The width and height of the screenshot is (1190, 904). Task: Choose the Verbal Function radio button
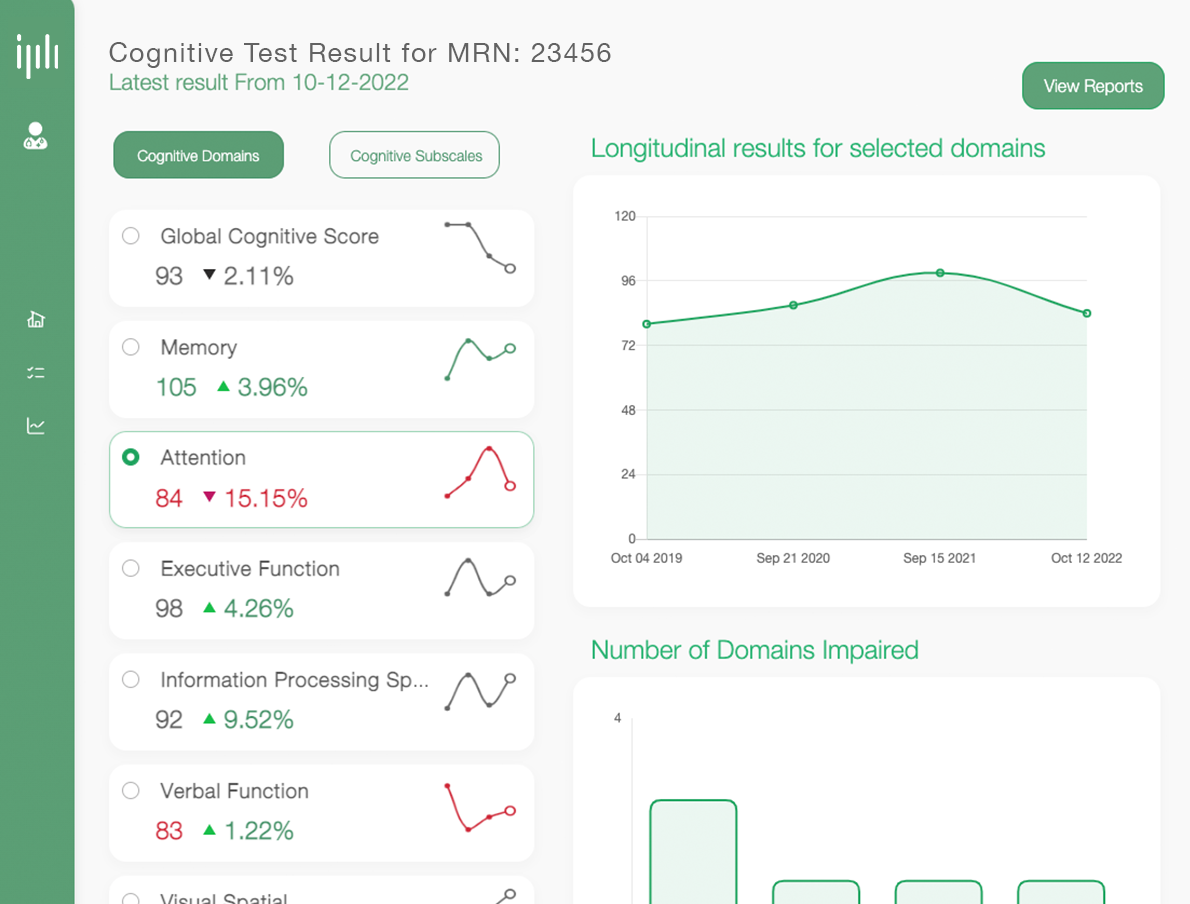[x=130, y=790]
